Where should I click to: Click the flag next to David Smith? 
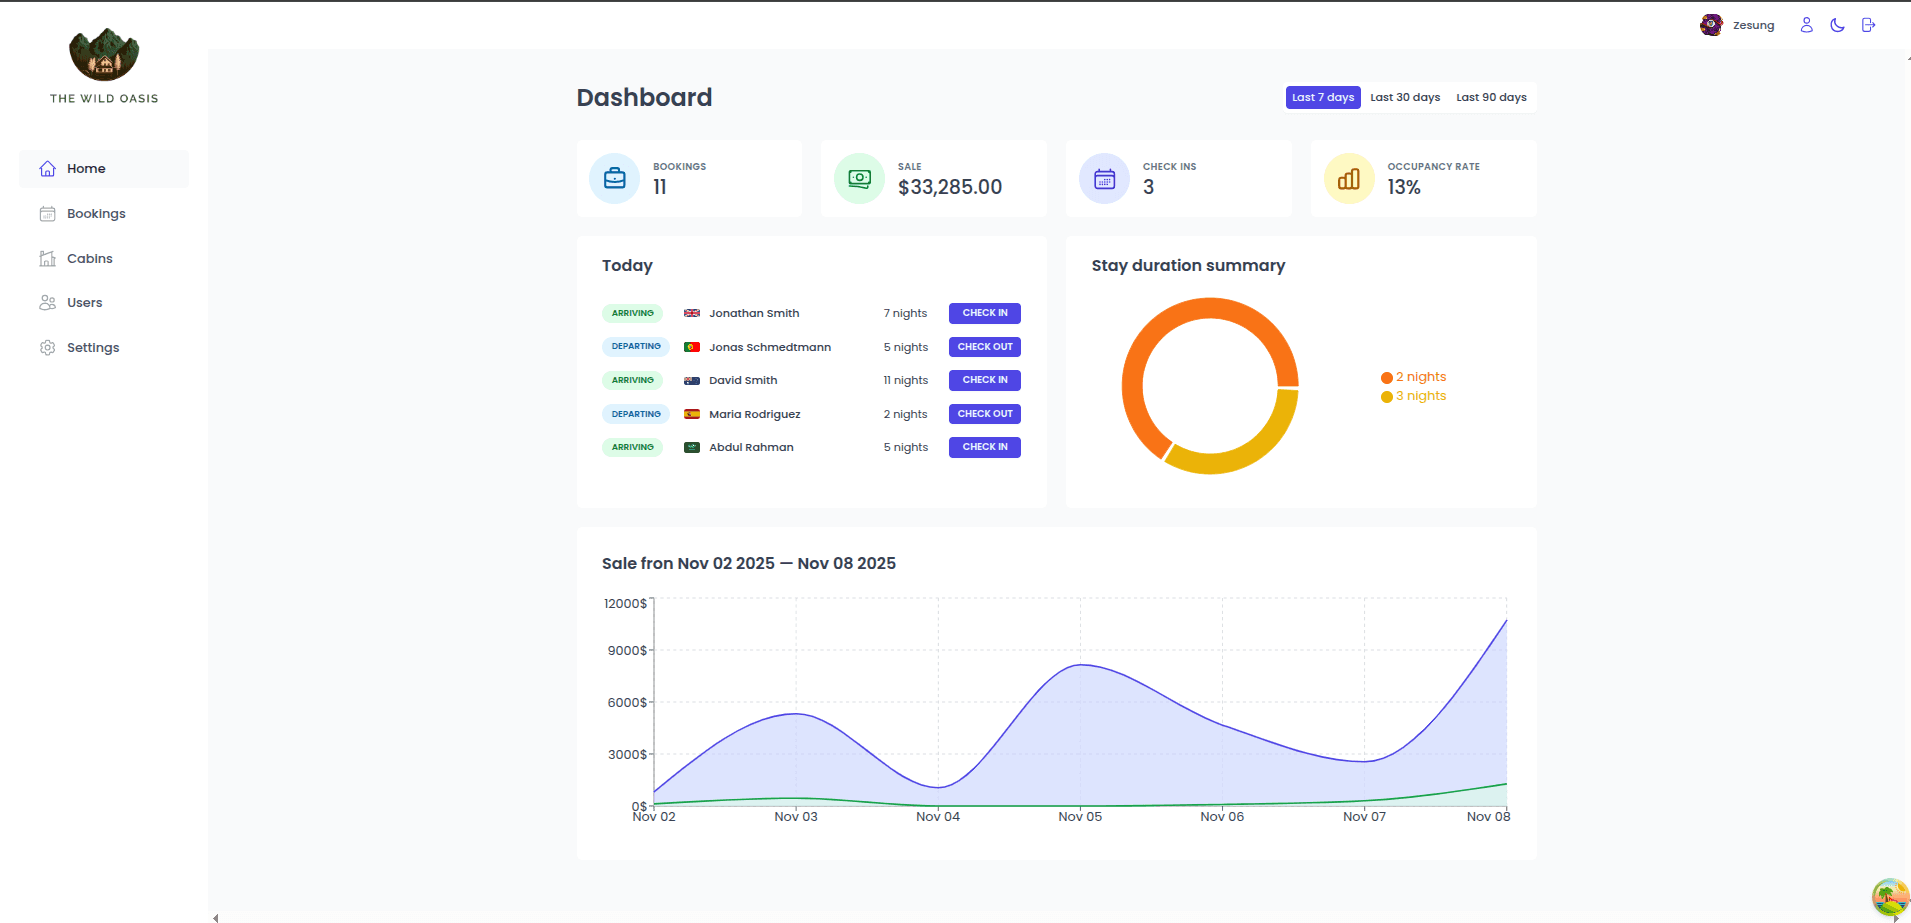[x=692, y=380]
